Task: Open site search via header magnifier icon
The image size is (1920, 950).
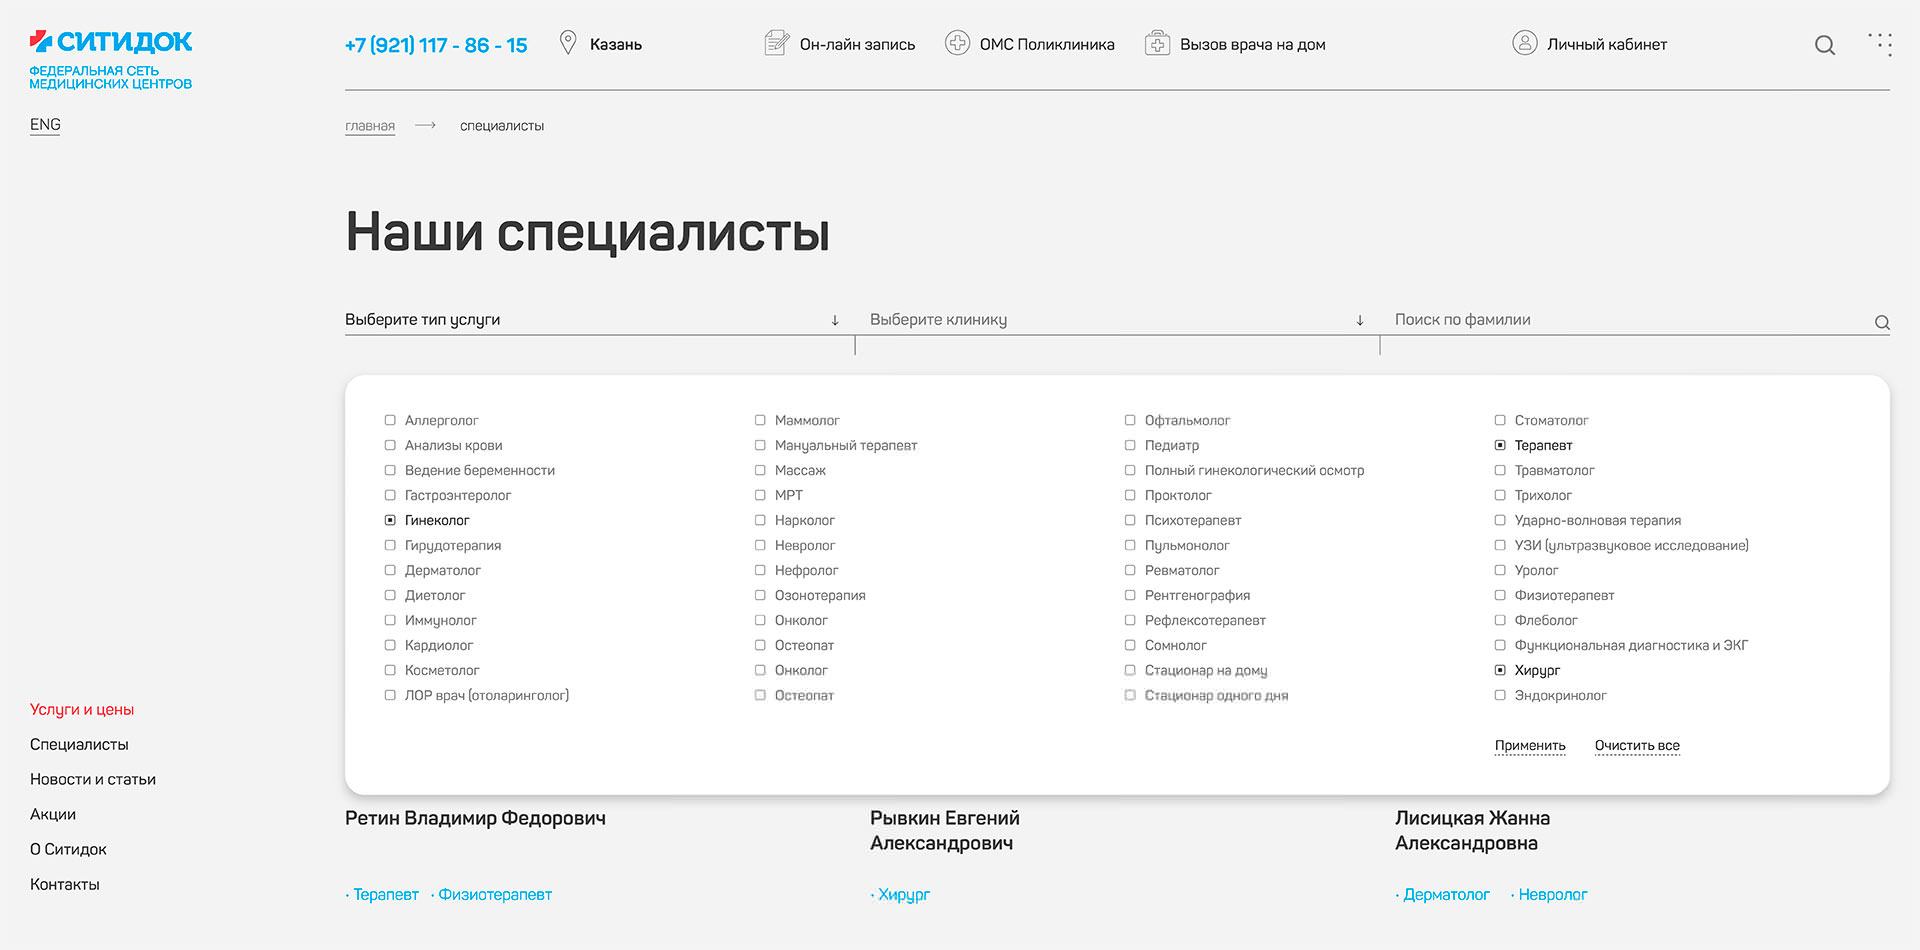Action: click(x=1825, y=45)
